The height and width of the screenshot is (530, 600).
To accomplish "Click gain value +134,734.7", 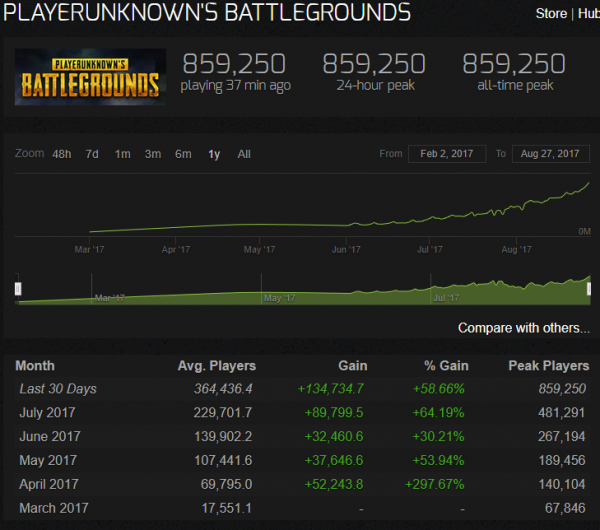I will 331,389.
